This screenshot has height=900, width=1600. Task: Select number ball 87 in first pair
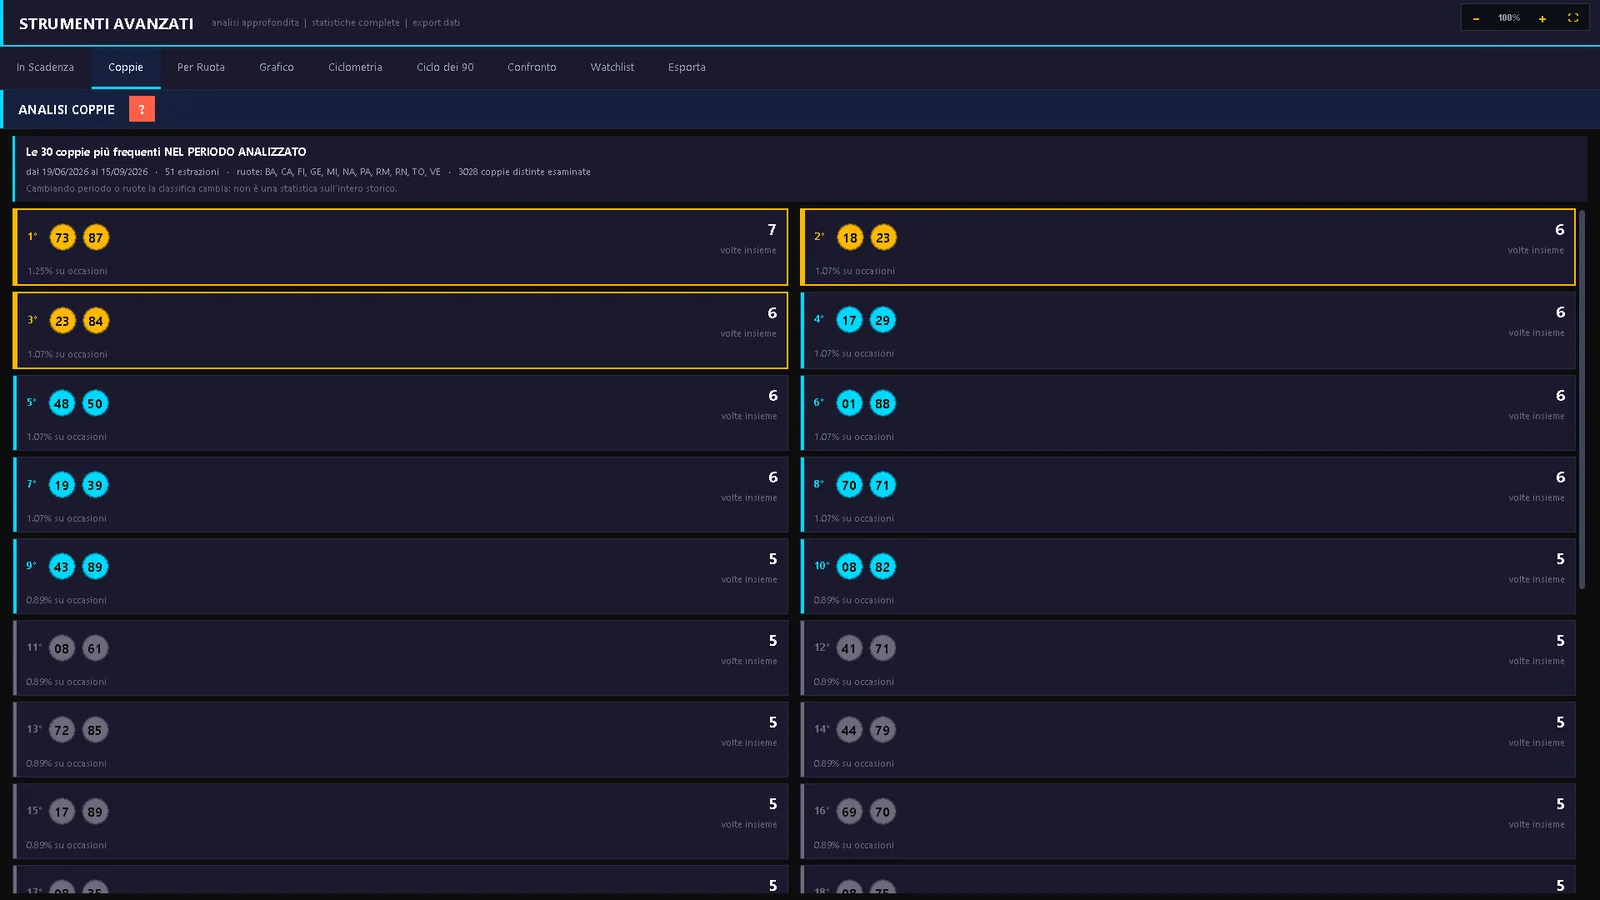[x=95, y=238]
